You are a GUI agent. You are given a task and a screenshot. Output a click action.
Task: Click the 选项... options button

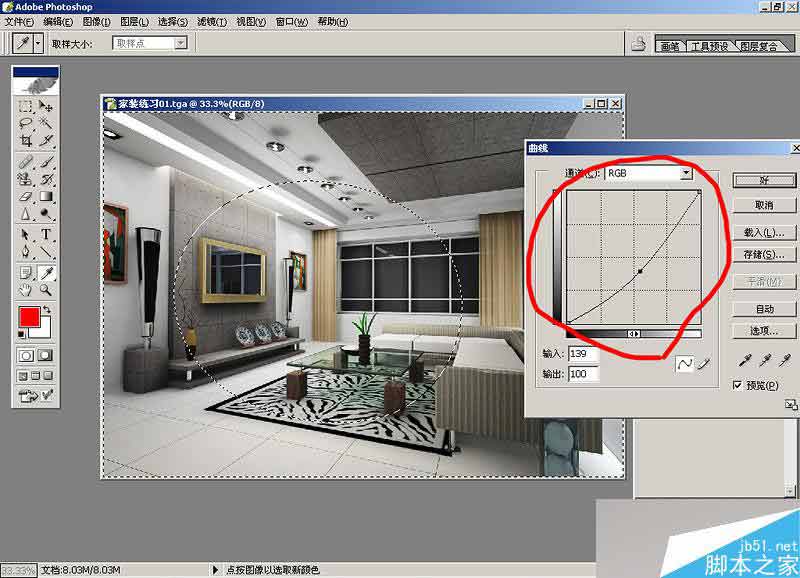(764, 331)
